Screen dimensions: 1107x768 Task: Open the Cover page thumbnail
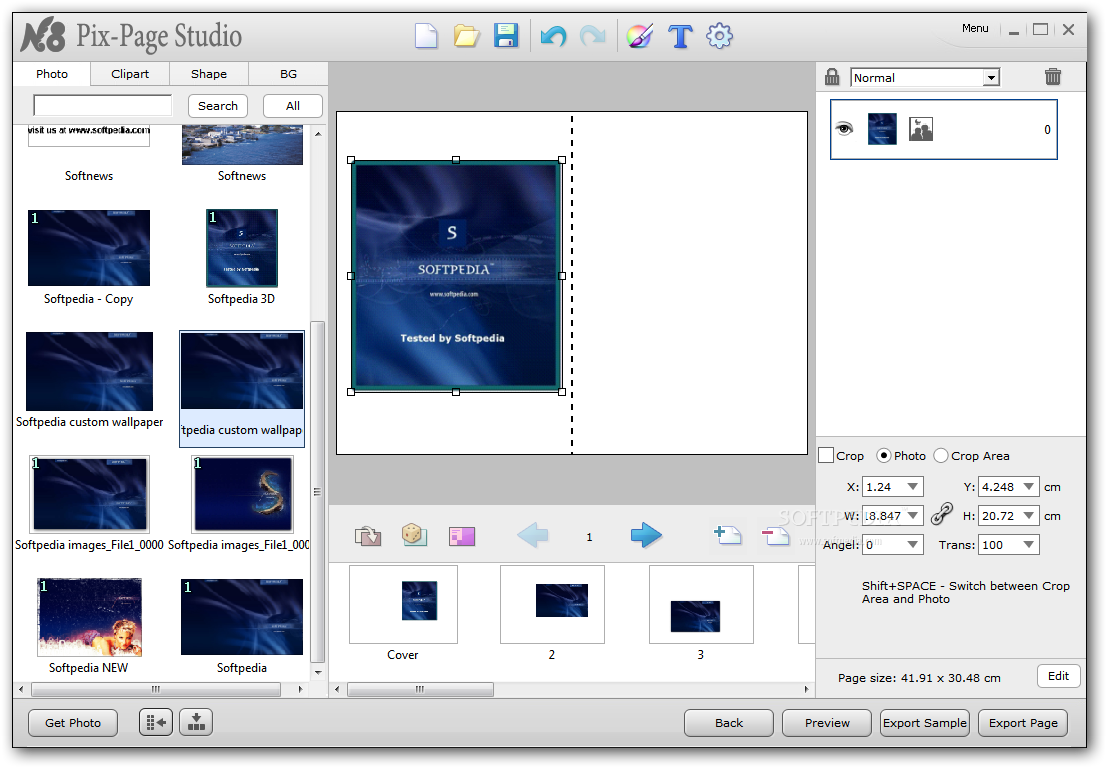[x=403, y=604]
